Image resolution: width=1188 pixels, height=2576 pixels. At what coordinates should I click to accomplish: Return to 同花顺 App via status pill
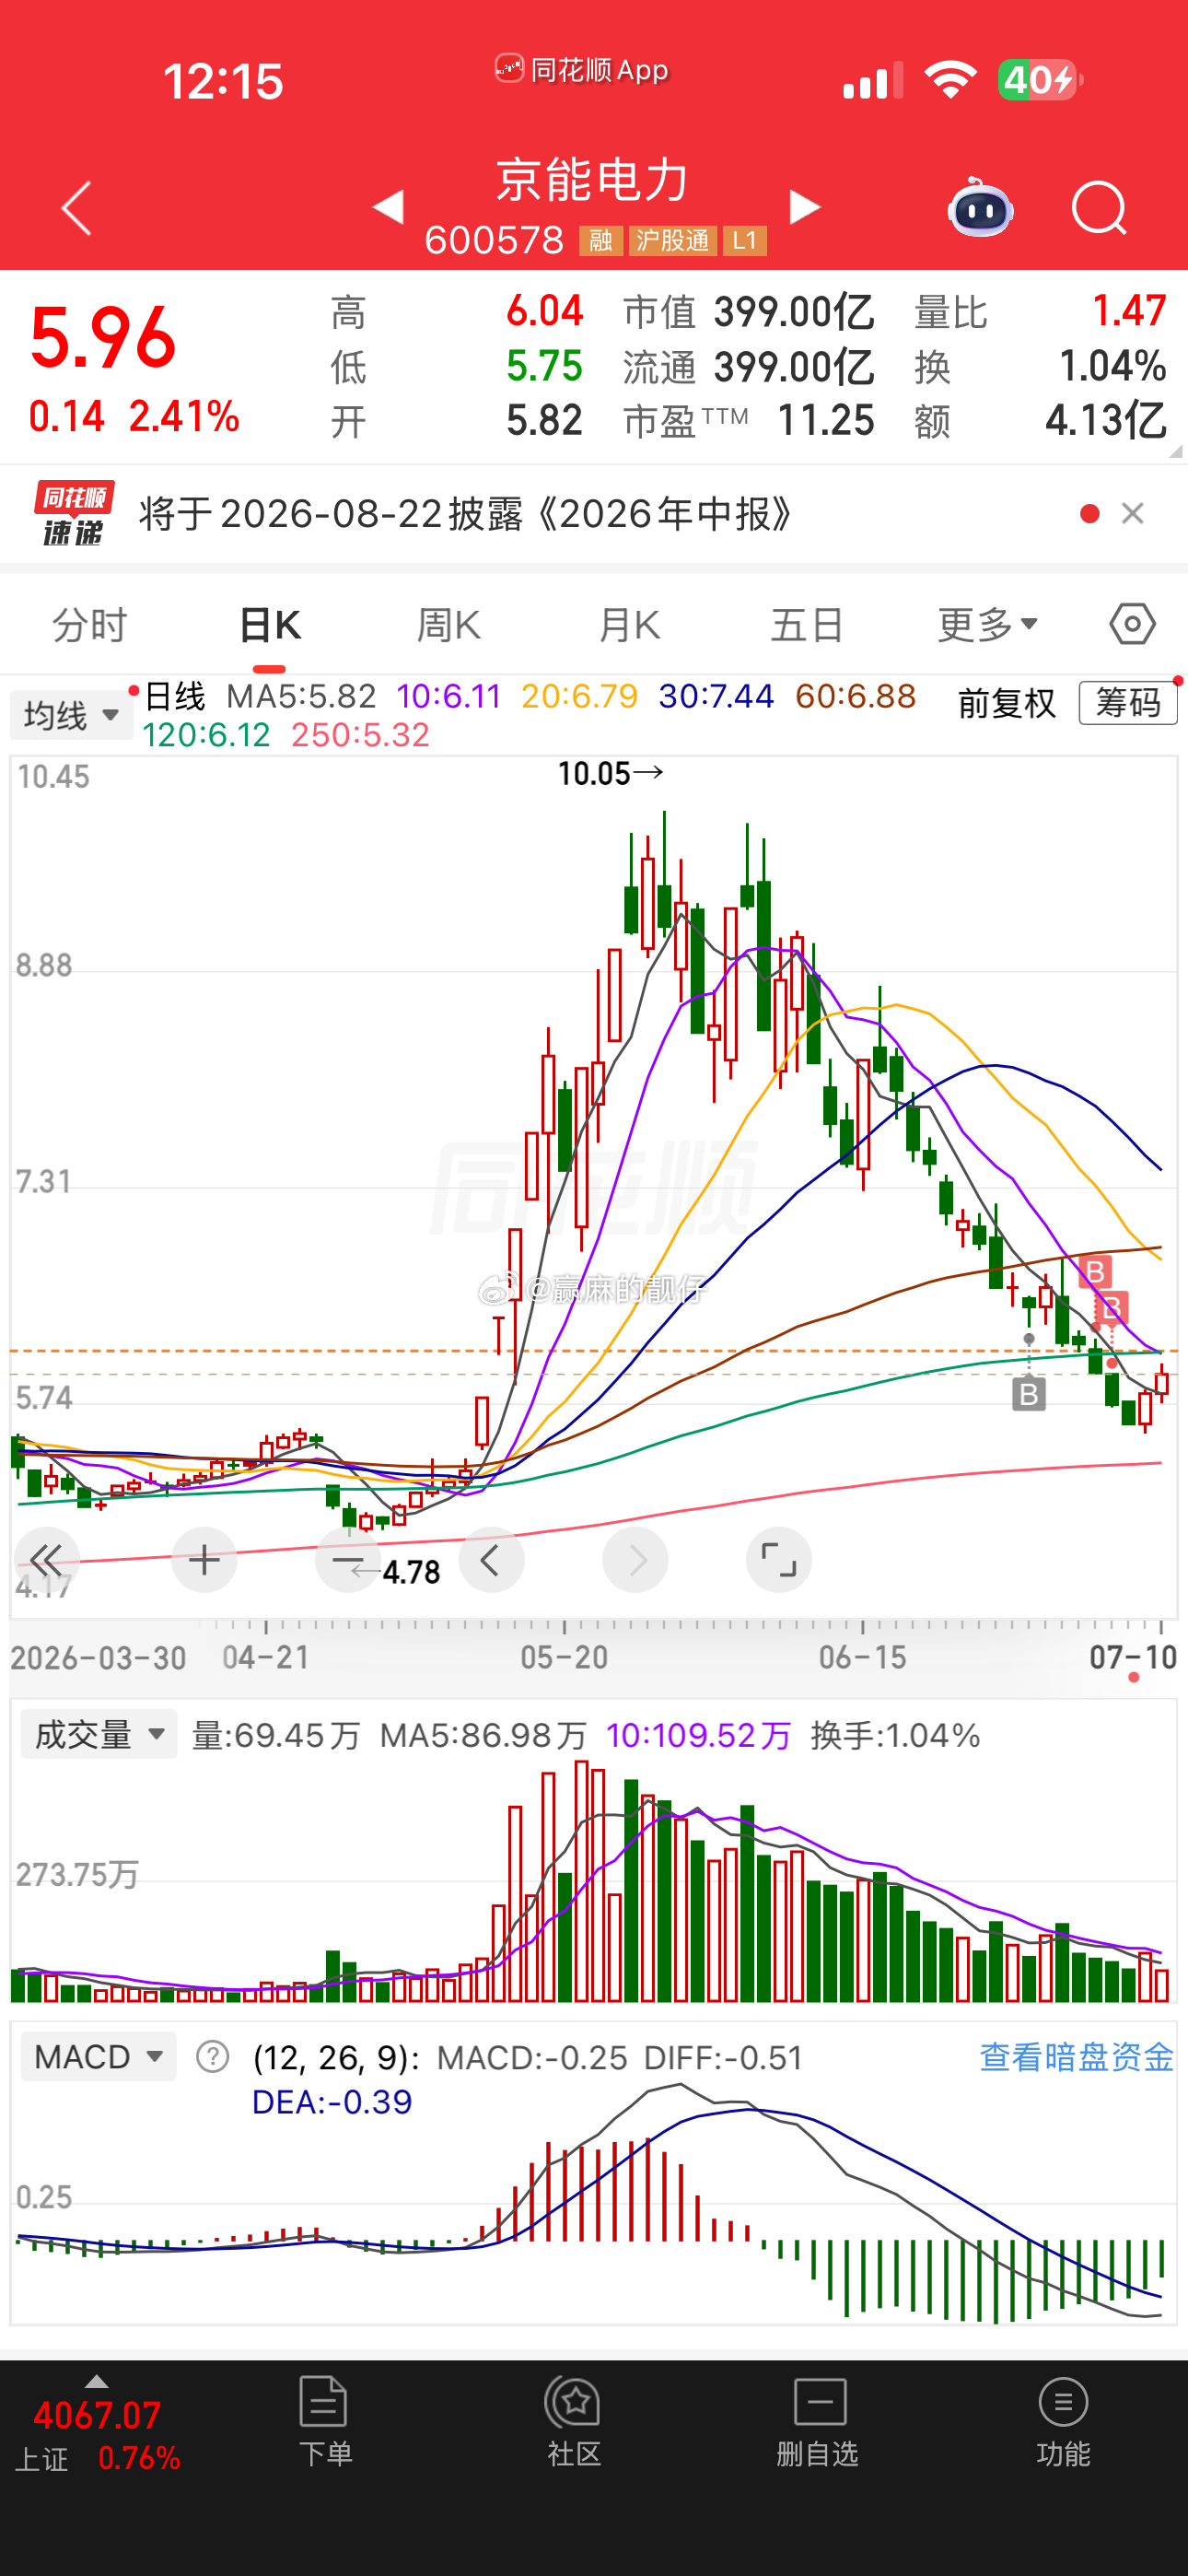(582, 70)
